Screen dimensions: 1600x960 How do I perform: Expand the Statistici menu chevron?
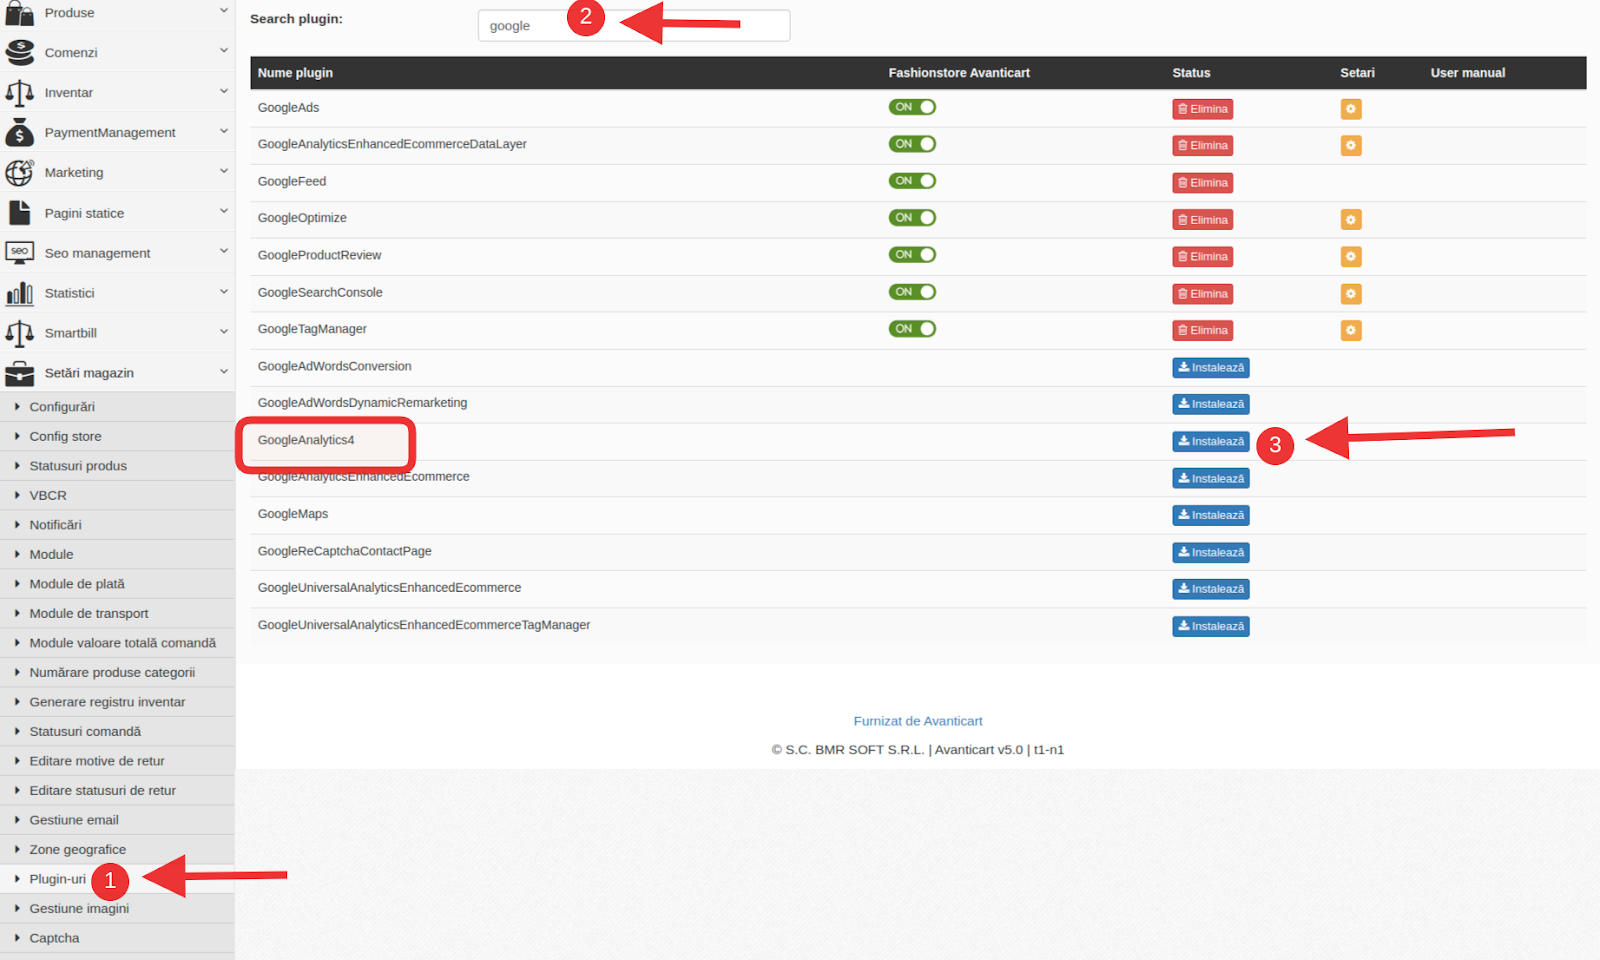[224, 291]
